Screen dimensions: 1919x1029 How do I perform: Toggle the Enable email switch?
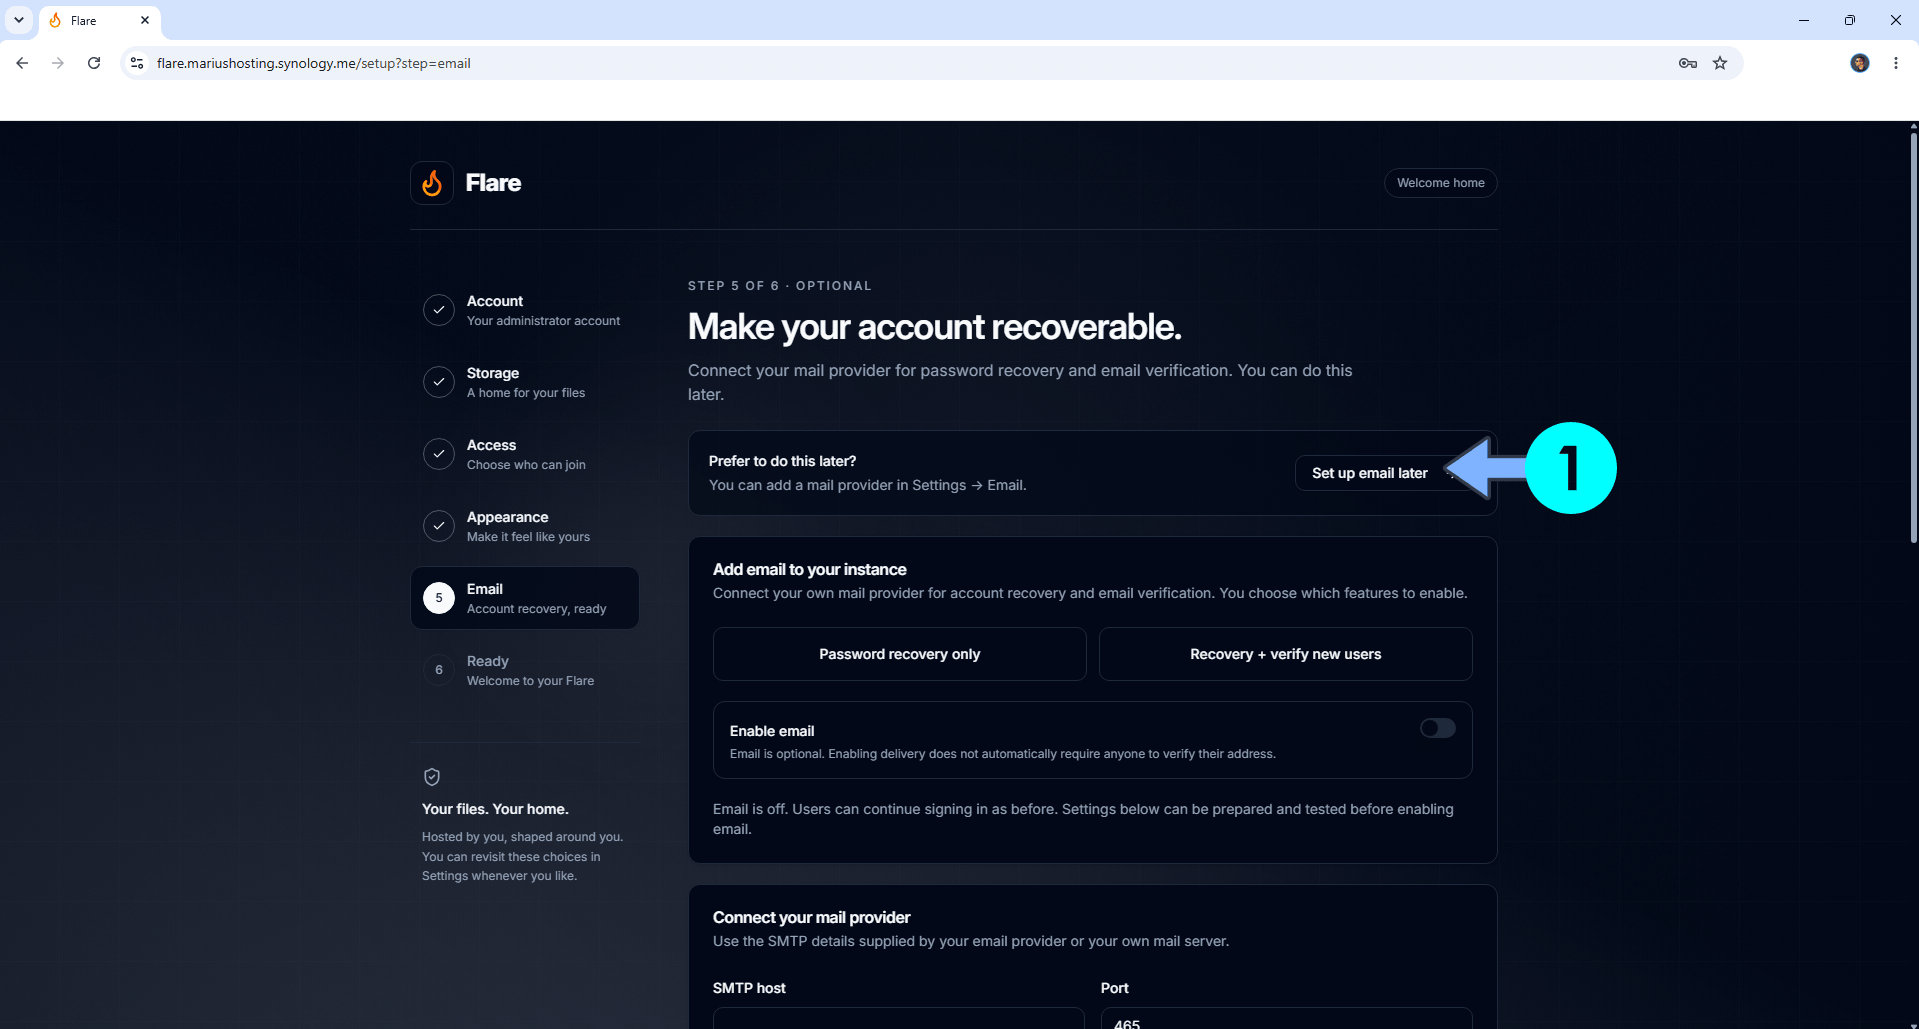click(1438, 728)
